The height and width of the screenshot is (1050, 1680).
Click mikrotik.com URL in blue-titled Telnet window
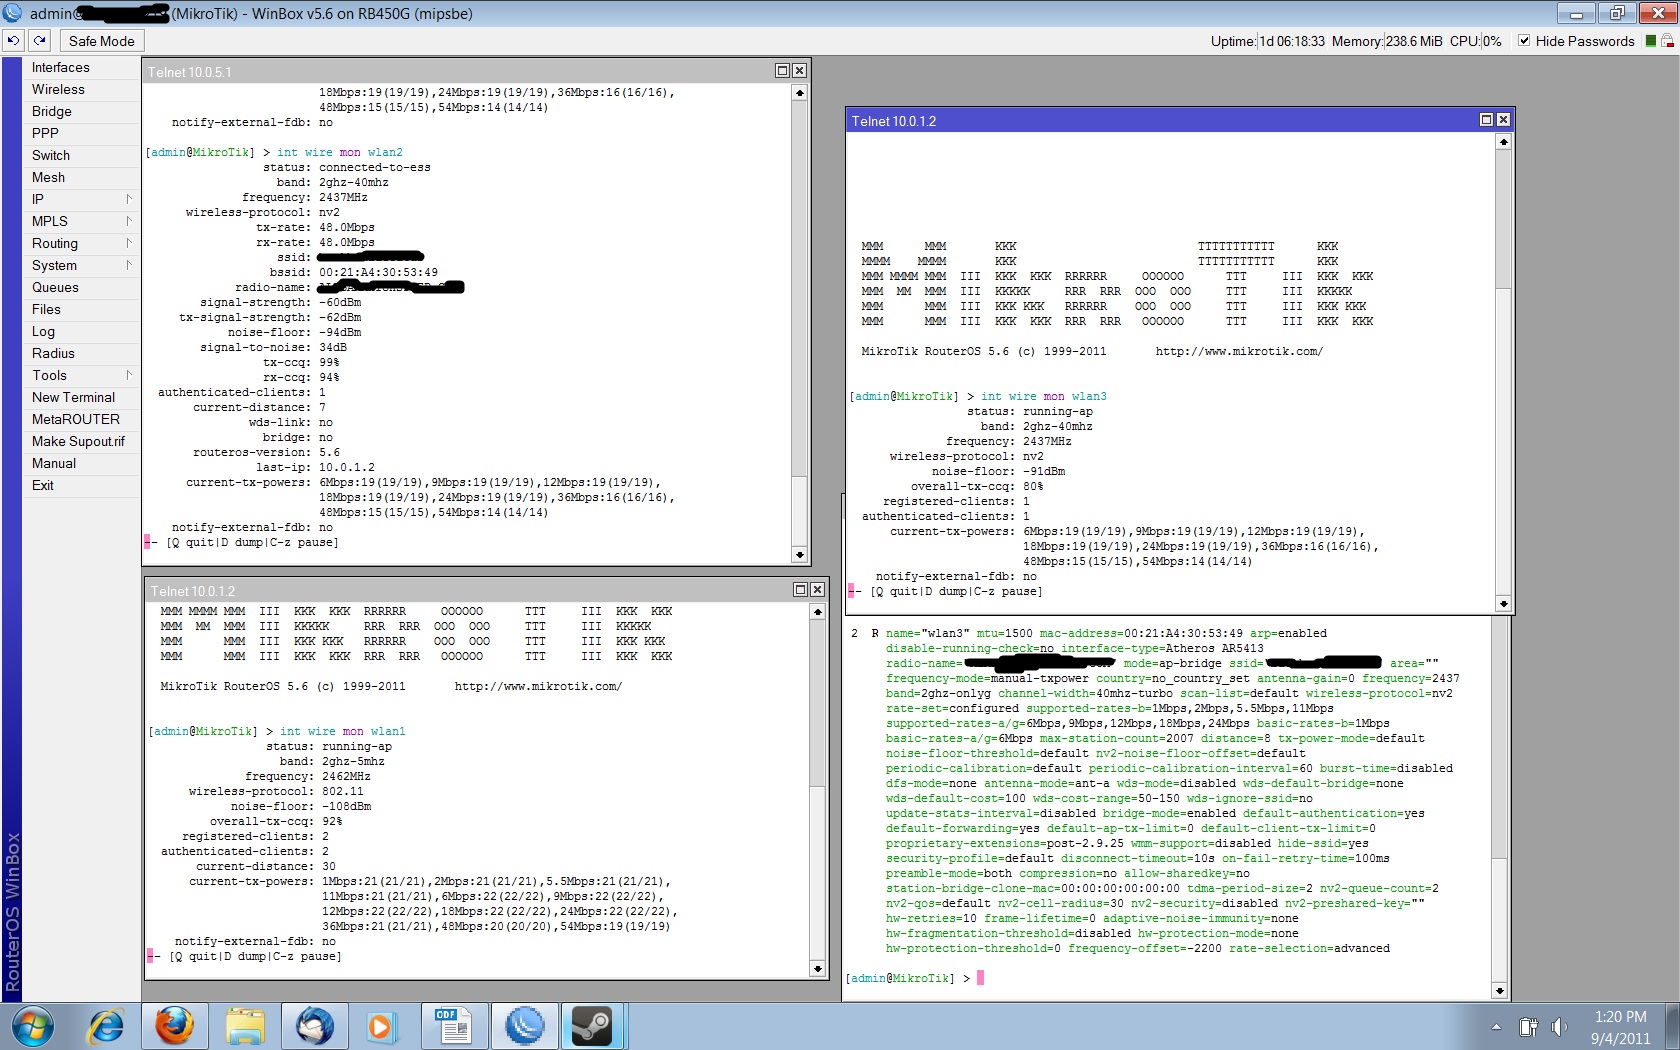pyautogui.click(x=1239, y=351)
